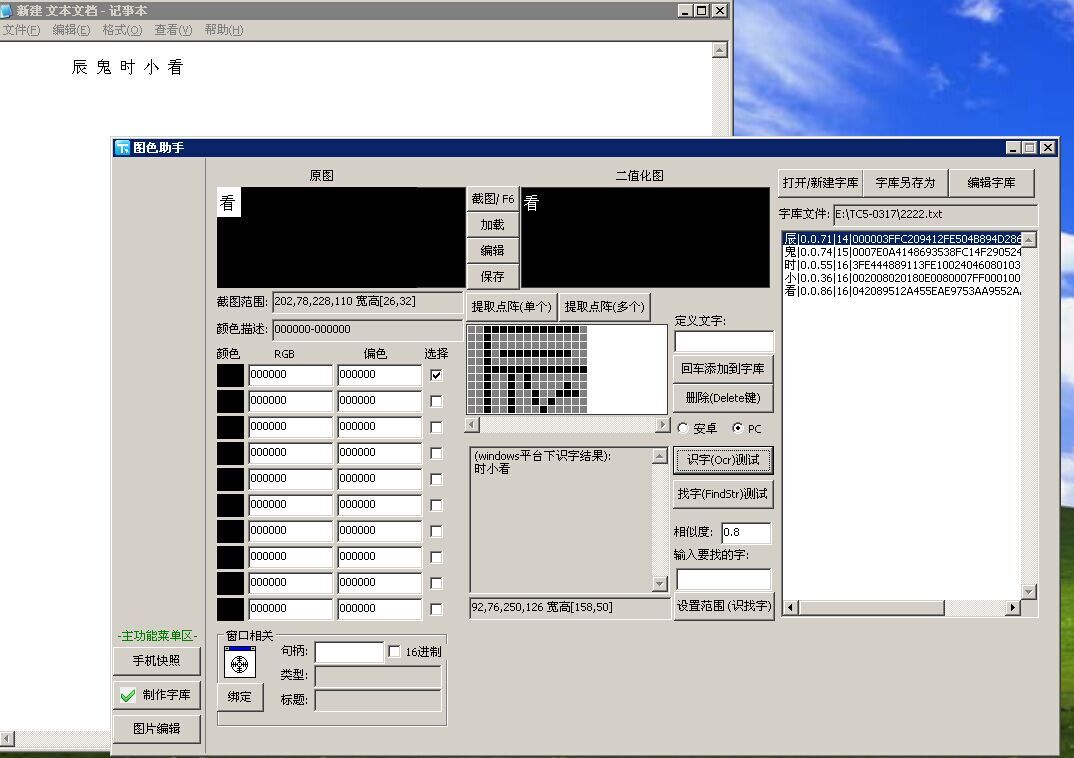Click the dot-matrix scrollbar right arrow

[x=661, y=425]
